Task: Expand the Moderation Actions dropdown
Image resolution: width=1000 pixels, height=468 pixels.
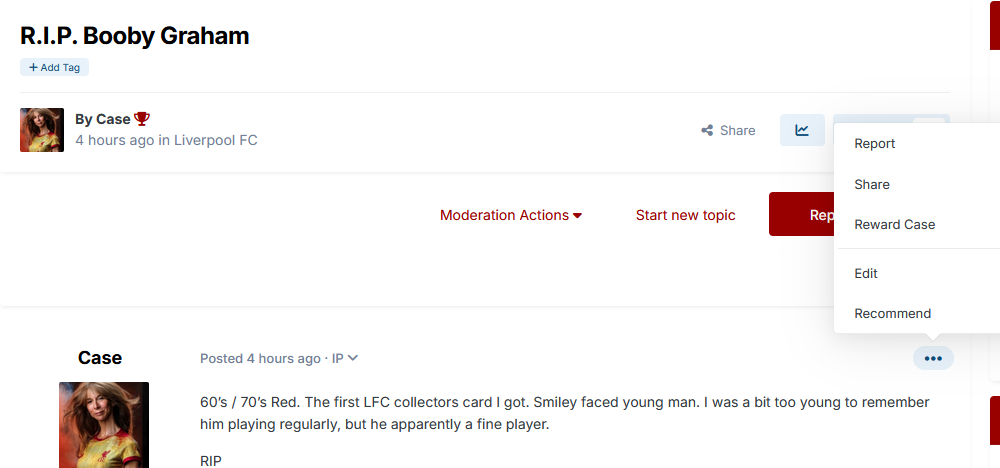Action: click(511, 215)
